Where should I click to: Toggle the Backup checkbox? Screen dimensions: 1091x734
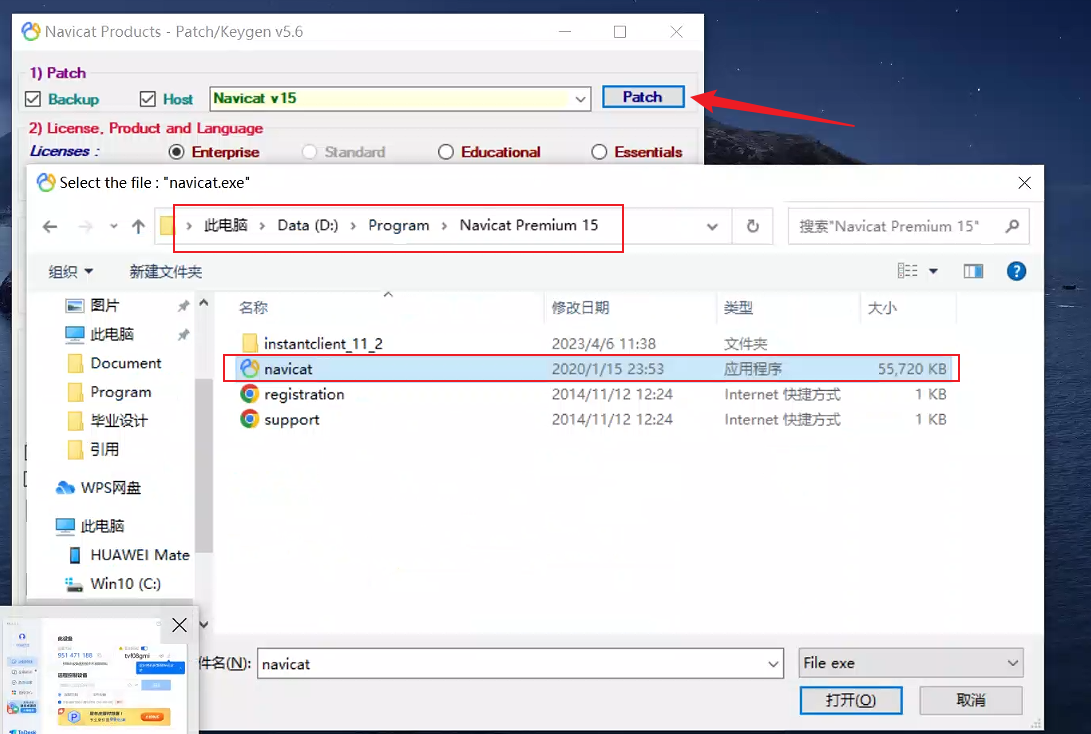(33, 99)
